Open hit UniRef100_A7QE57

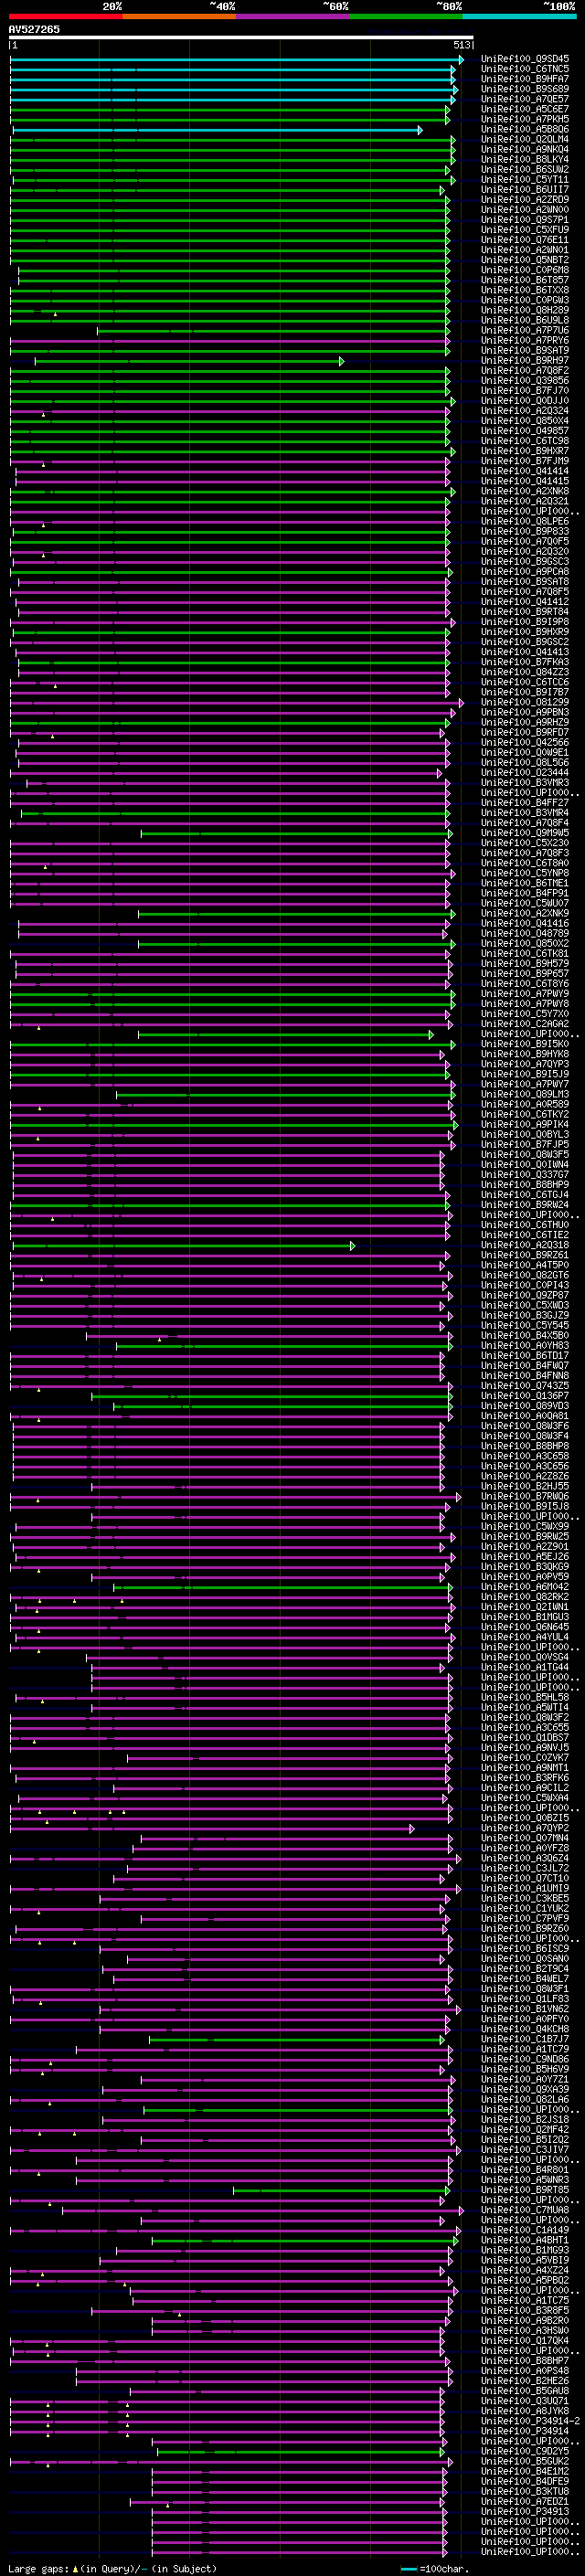click(x=525, y=99)
